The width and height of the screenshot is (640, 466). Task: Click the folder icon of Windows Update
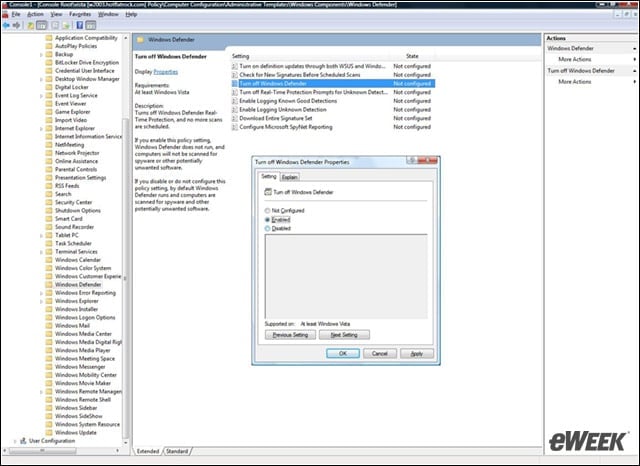tap(49, 433)
